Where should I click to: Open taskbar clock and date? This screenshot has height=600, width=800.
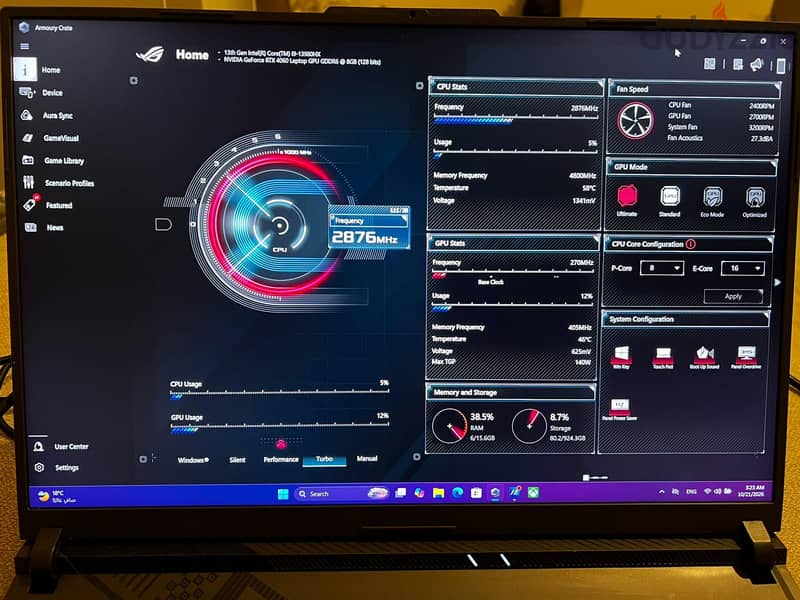pyautogui.click(x=751, y=490)
